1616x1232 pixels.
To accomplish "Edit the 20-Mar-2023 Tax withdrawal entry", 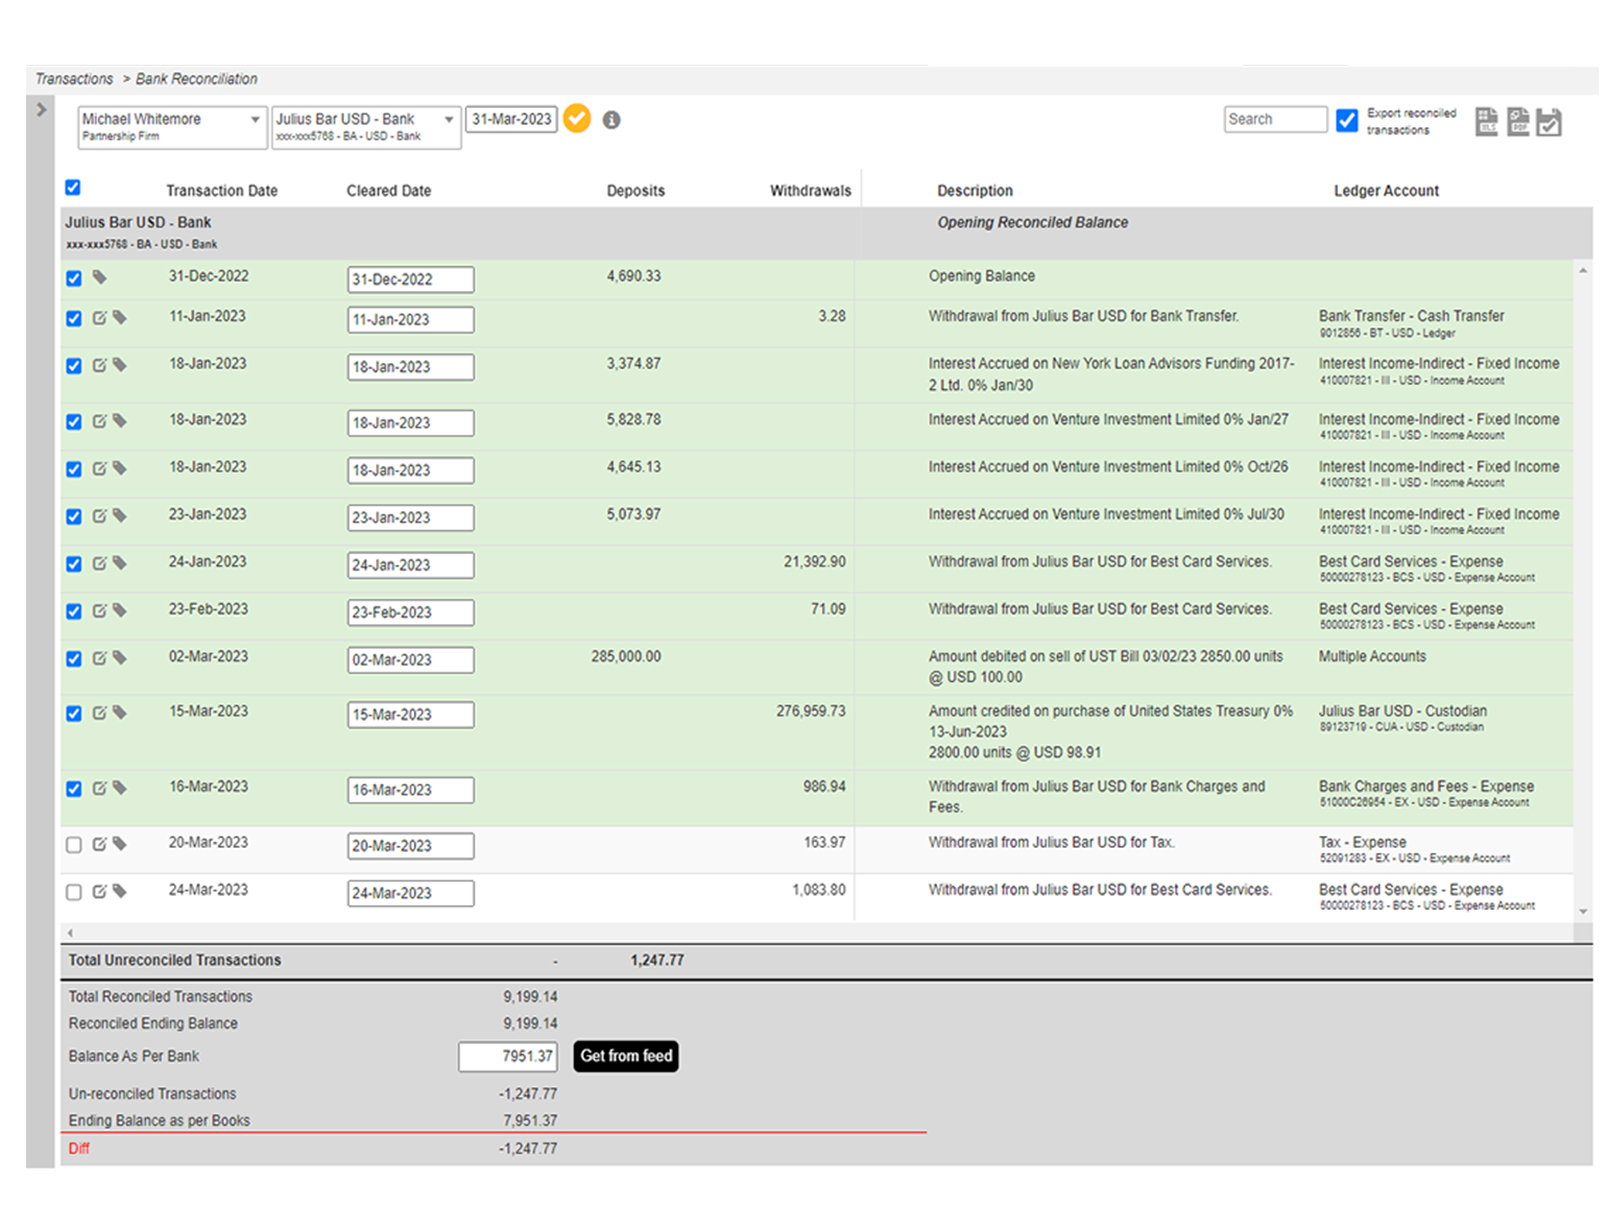I will tap(99, 844).
